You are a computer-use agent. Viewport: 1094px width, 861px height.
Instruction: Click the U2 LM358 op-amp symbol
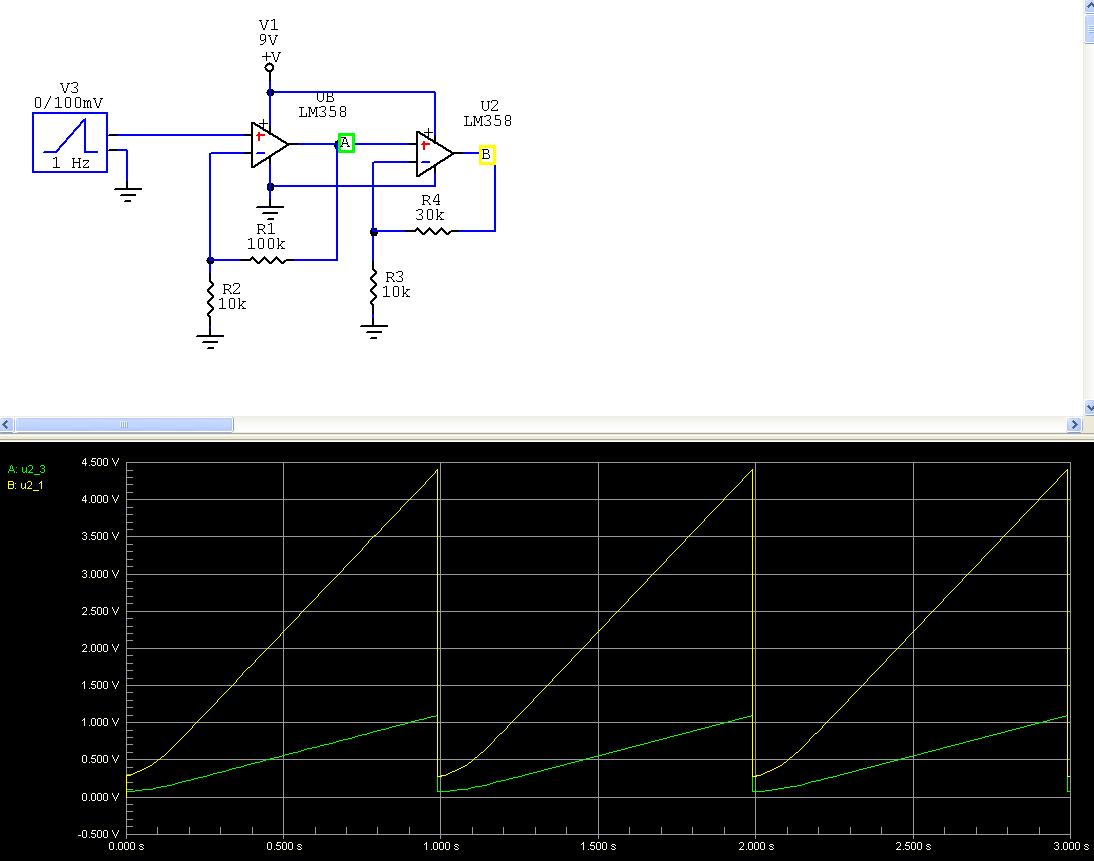(x=435, y=154)
